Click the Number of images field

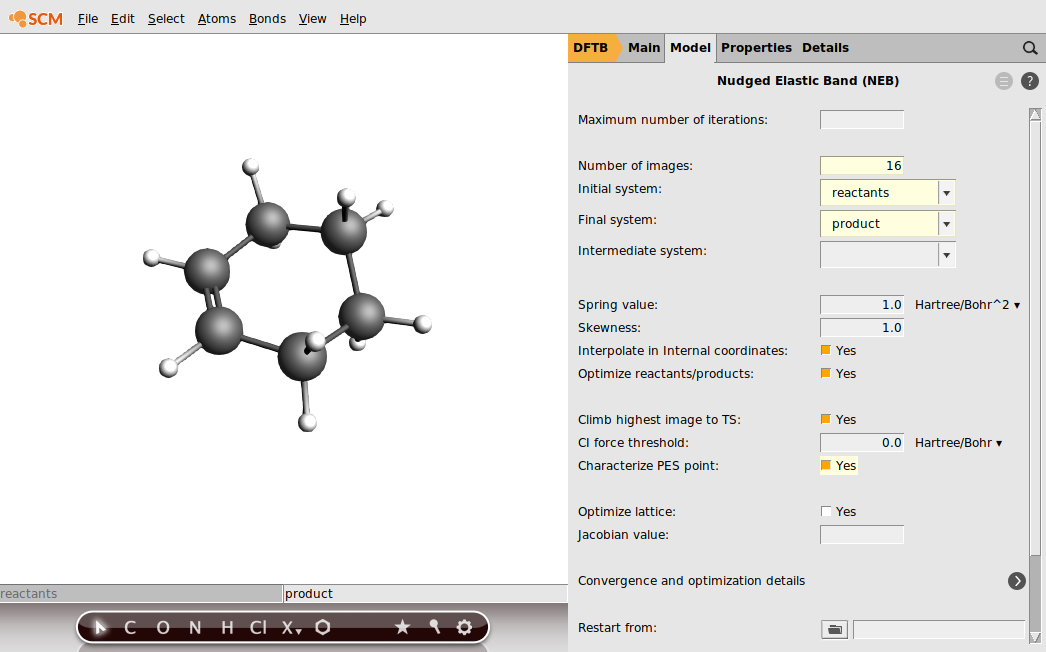pyautogui.click(x=862, y=166)
